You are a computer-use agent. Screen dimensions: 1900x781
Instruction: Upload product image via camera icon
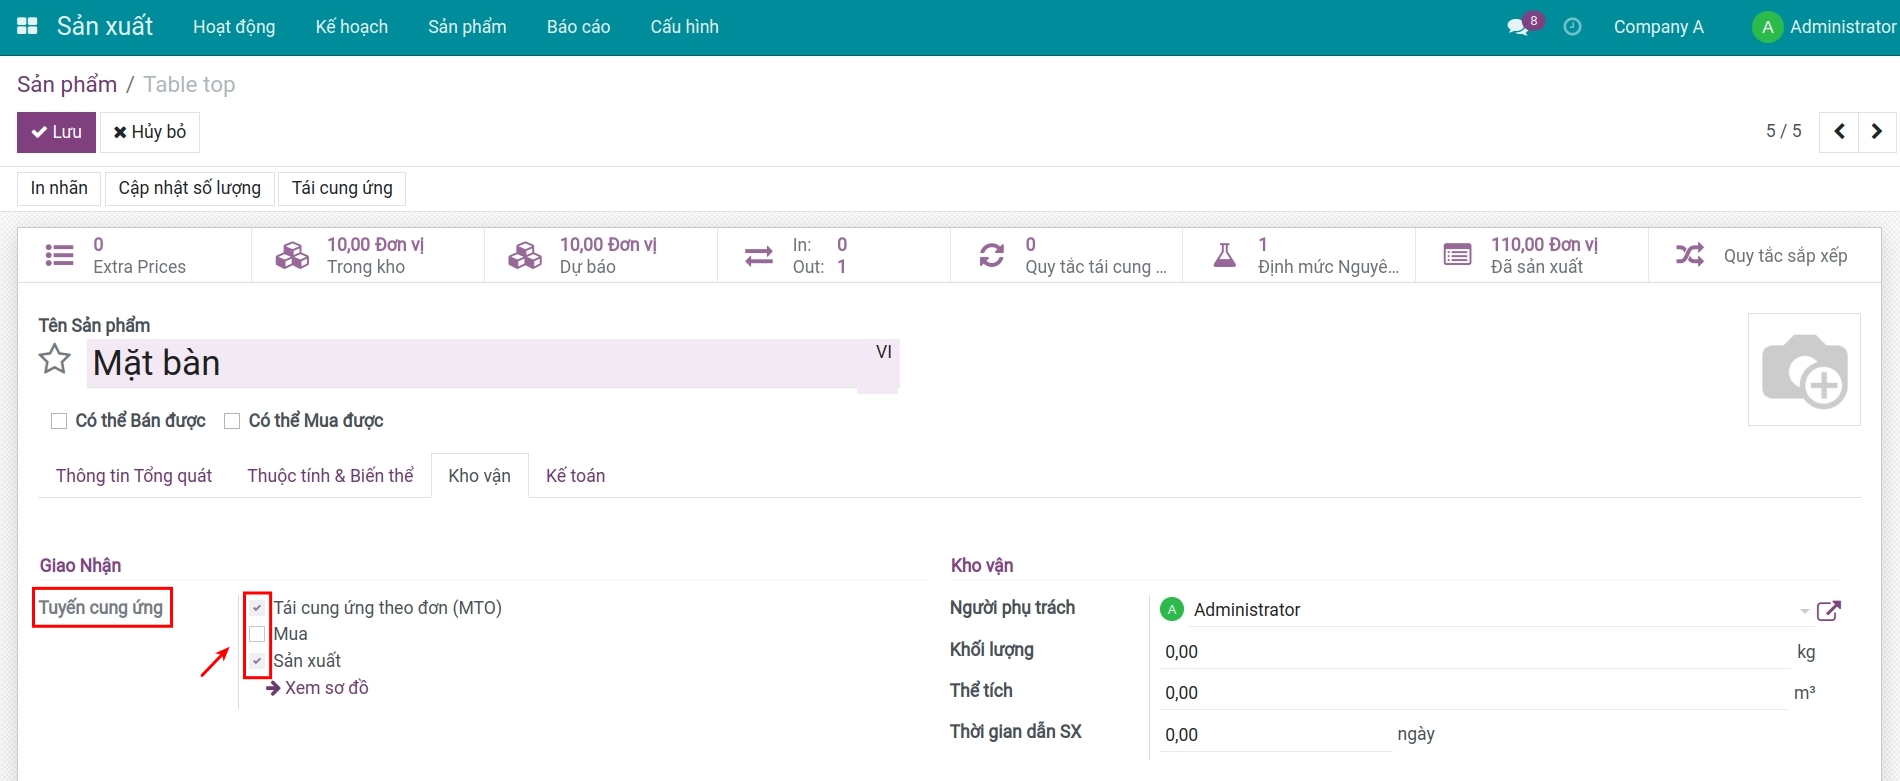[x=1803, y=370]
